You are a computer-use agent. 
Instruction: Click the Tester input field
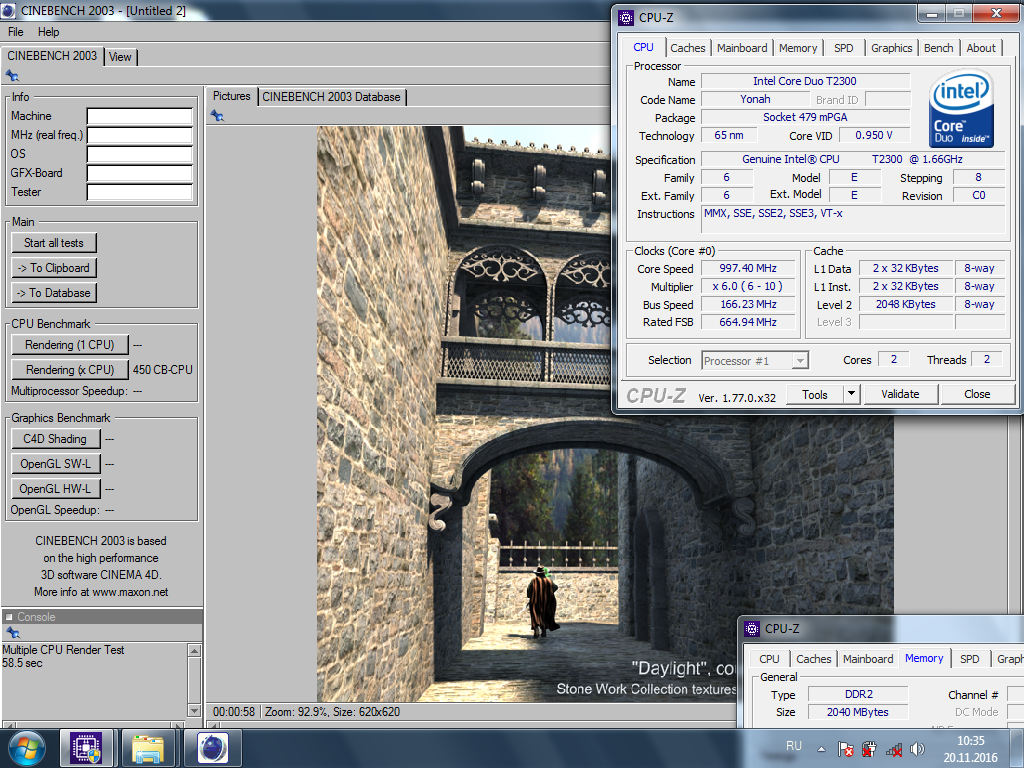(140, 192)
